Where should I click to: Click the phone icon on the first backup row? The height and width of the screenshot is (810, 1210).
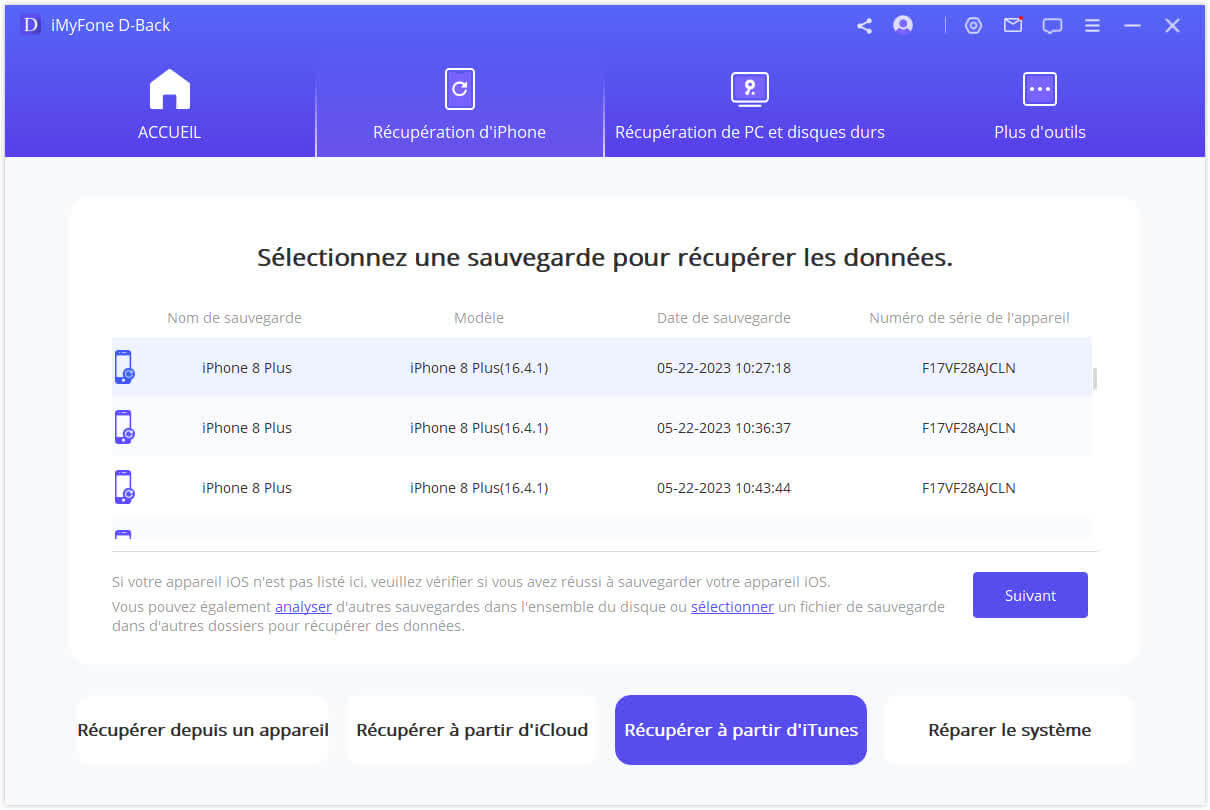[123, 367]
